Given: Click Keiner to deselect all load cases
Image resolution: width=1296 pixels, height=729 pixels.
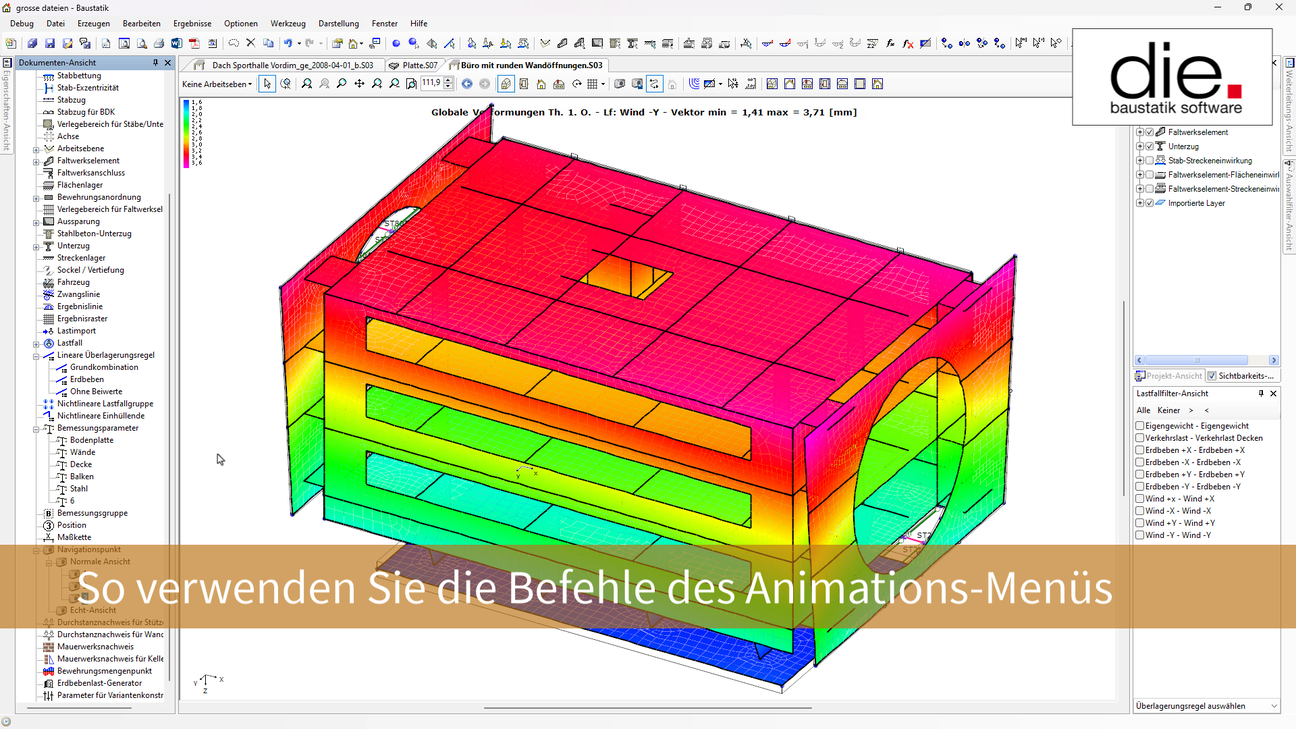Looking at the screenshot, I should (1168, 410).
